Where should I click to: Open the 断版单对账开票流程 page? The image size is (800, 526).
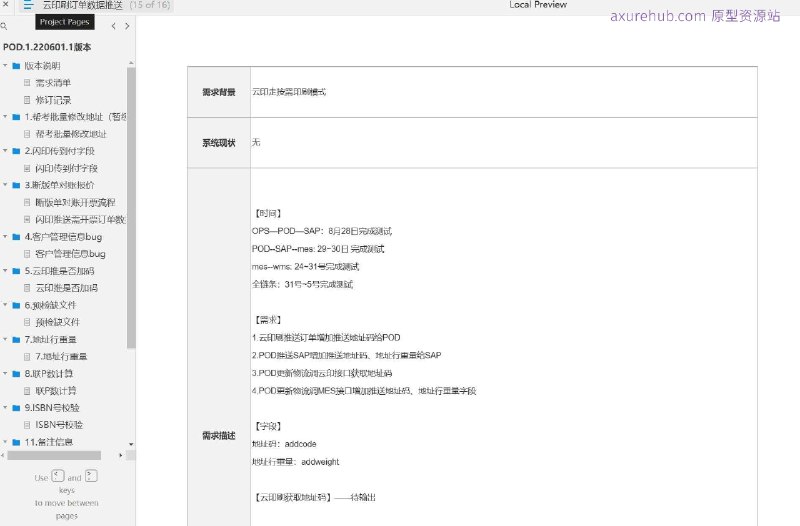click(75, 202)
